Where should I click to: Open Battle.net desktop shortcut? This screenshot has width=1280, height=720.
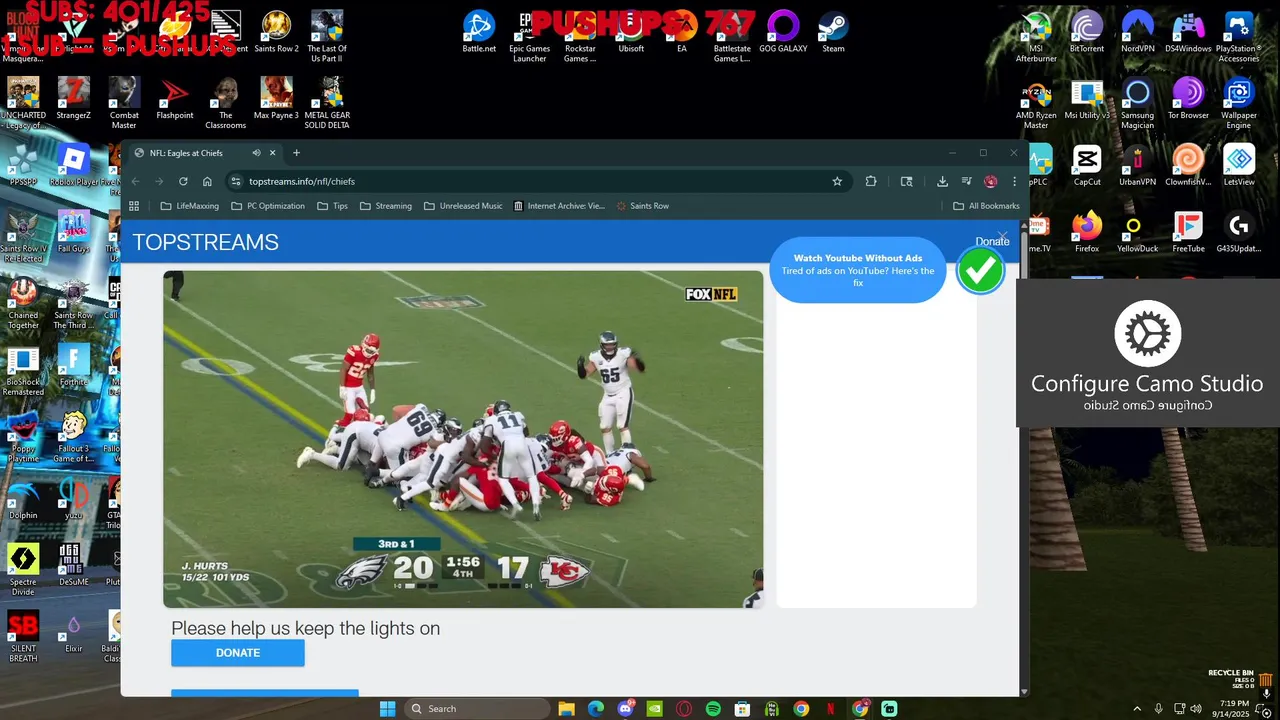[479, 33]
